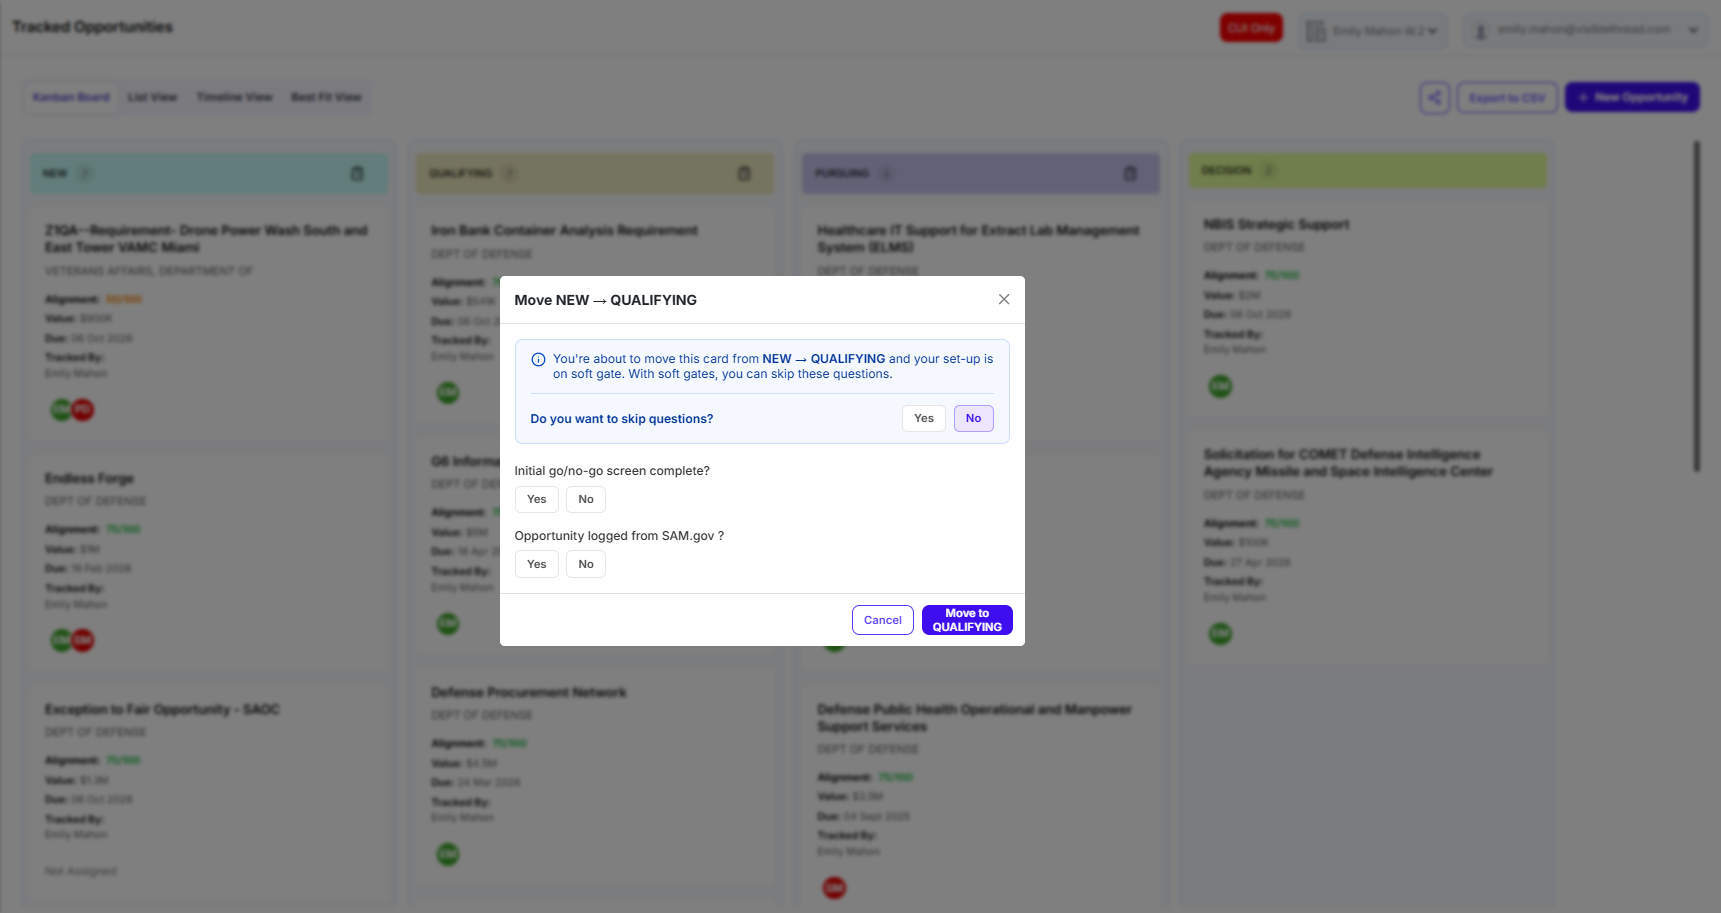Open NBIS Strategic Support card title
Screen dimensions: 1721x913
pyautogui.click(x=1276, y=224)
